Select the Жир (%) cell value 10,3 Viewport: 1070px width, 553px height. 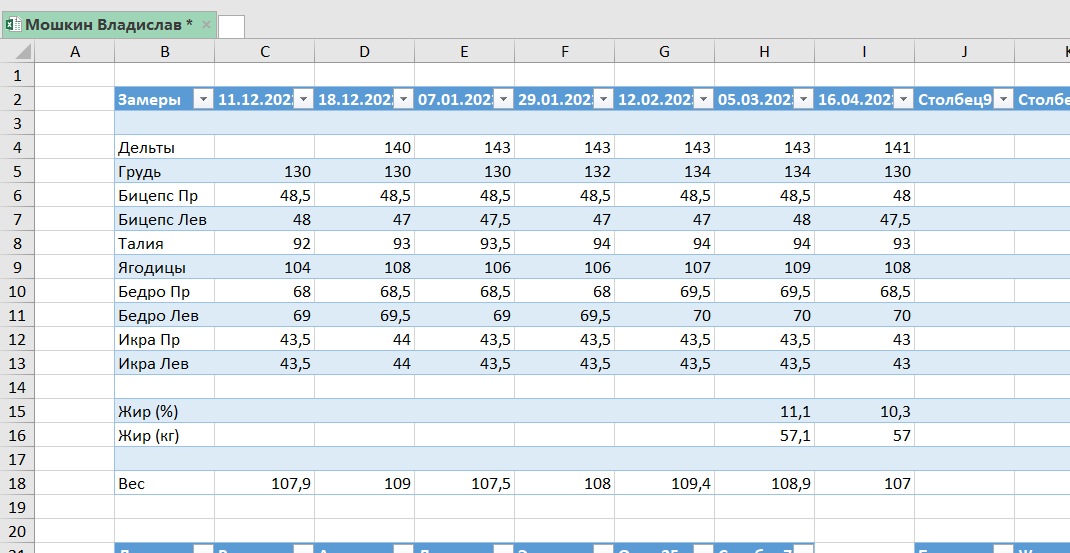tap(864, 412)
